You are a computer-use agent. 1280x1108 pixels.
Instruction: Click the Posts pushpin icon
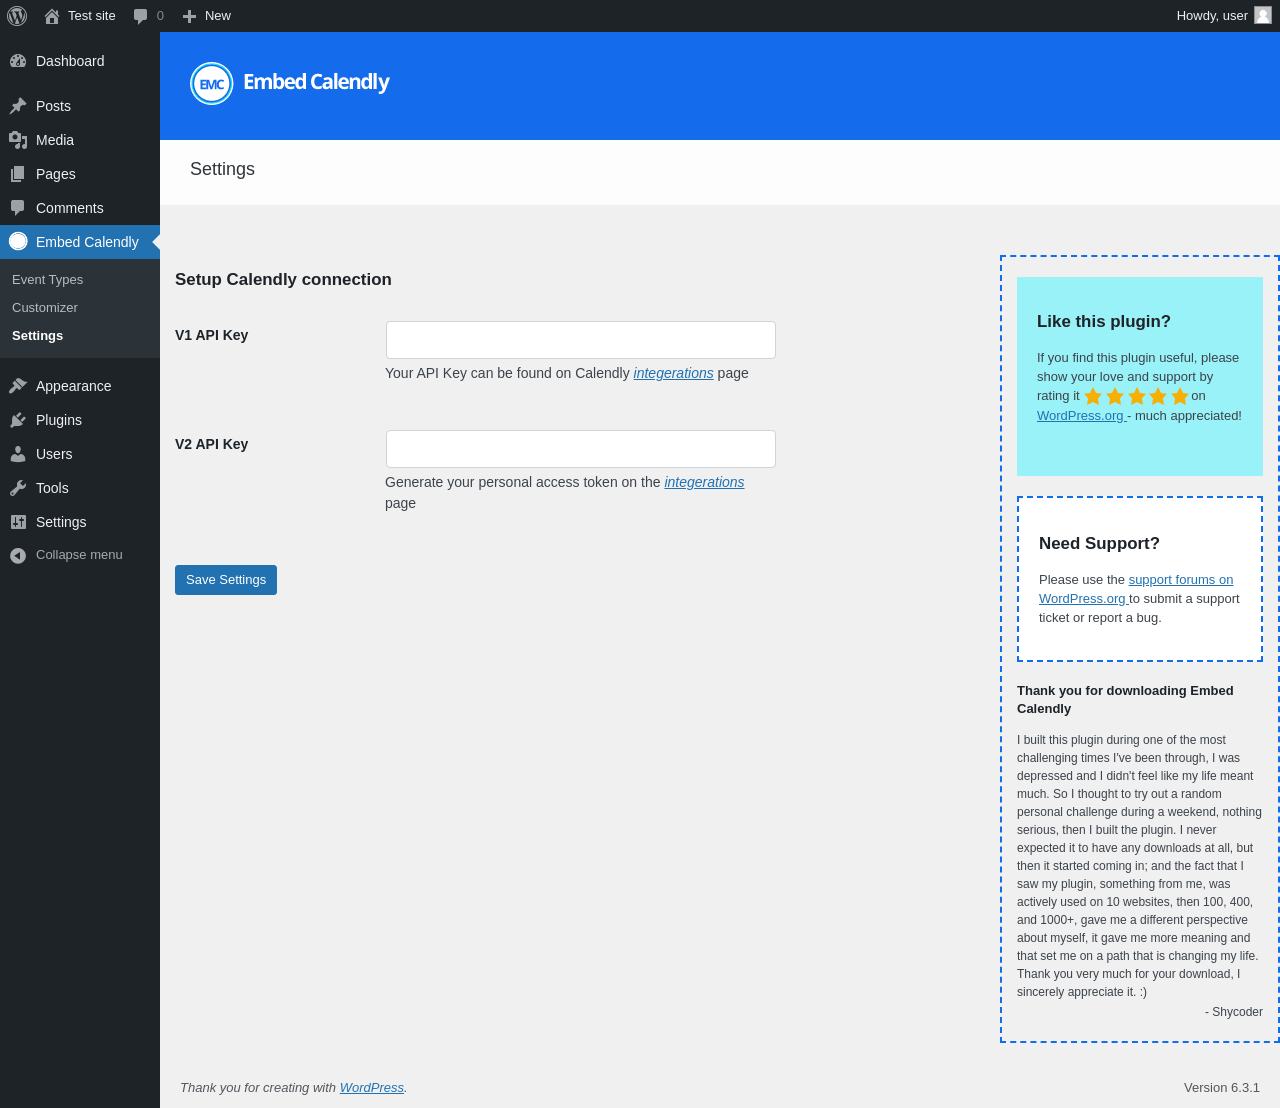point(18,106)
